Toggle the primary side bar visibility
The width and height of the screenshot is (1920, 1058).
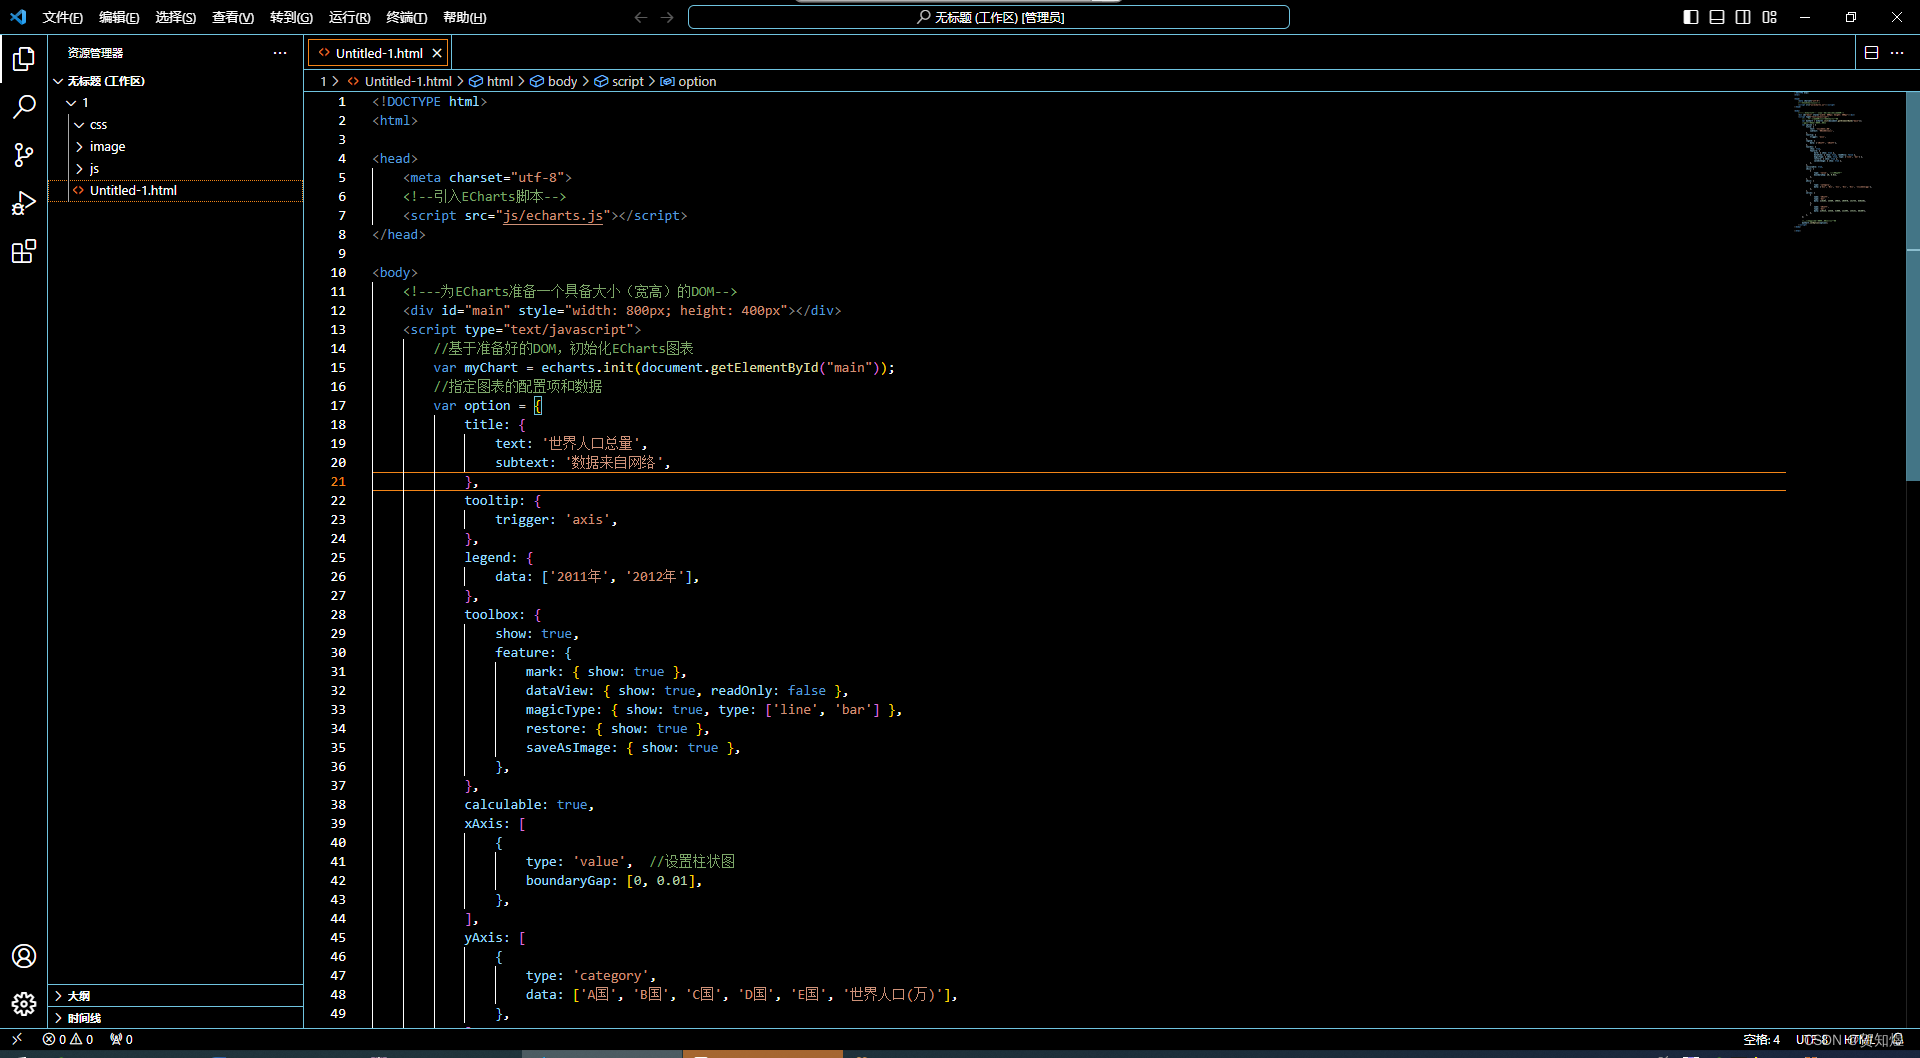[1691, 17]
